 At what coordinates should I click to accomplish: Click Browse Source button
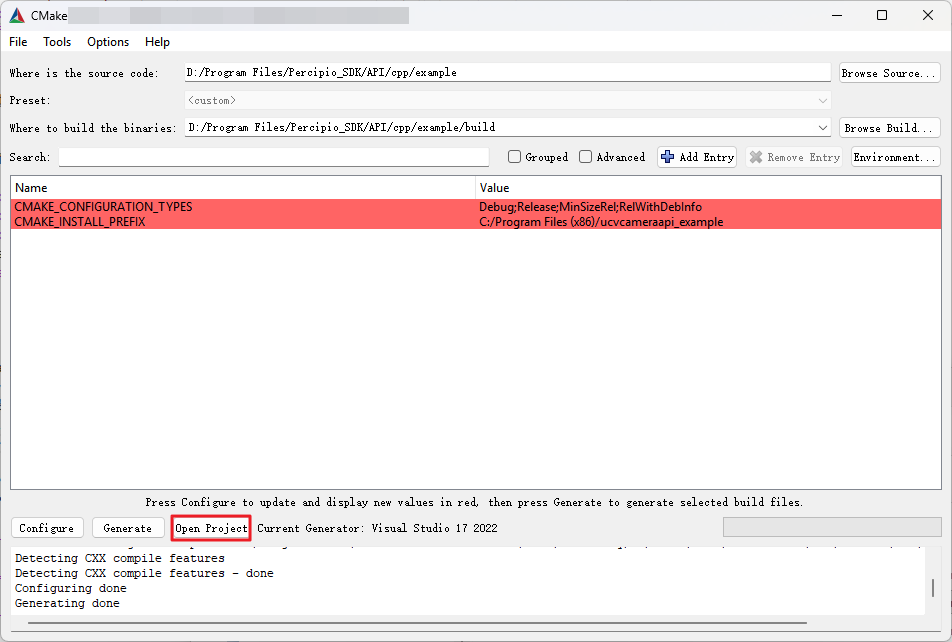(x=889, y=73)
